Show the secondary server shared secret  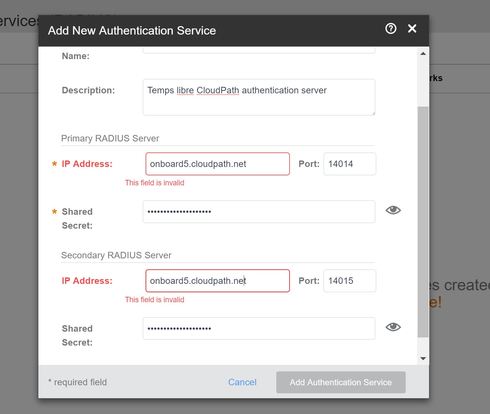pos(393,327)
